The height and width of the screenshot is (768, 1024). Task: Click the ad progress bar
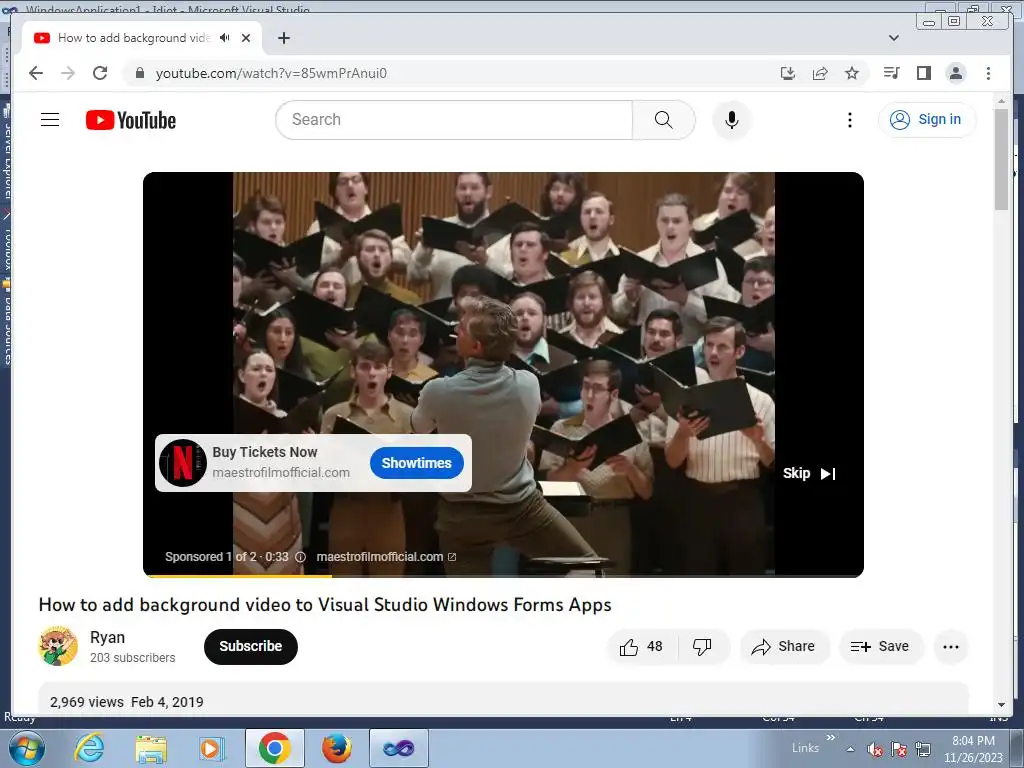503,575
